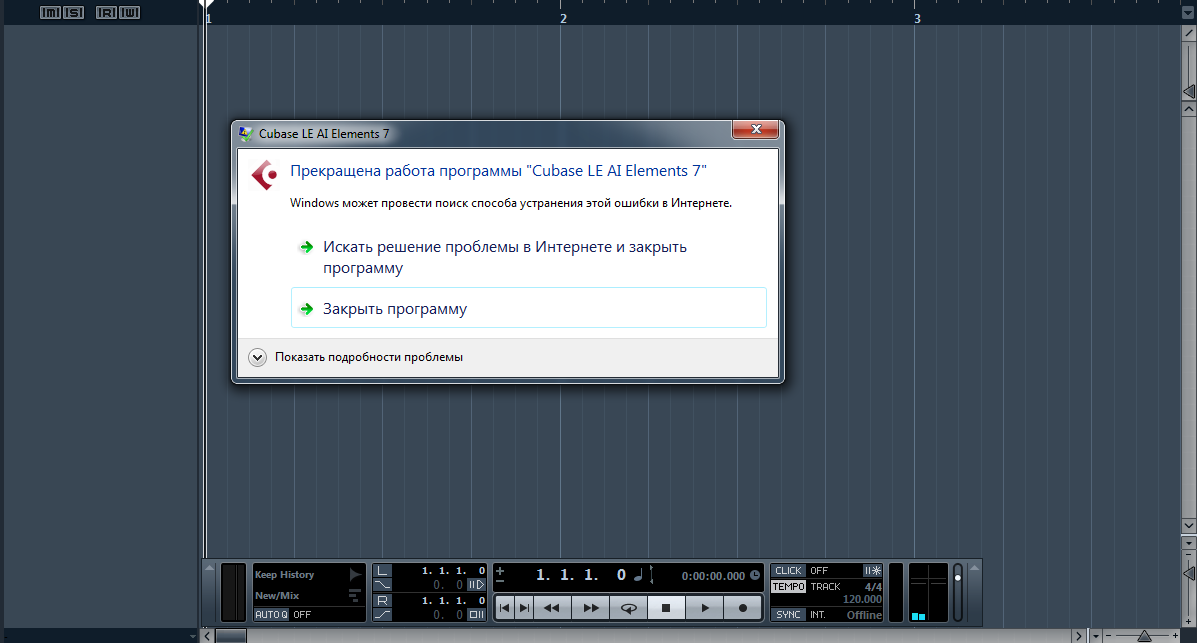The image size is (1197, 643).
Task: Click the Fast Forward transport button
Action: point(590,608)
